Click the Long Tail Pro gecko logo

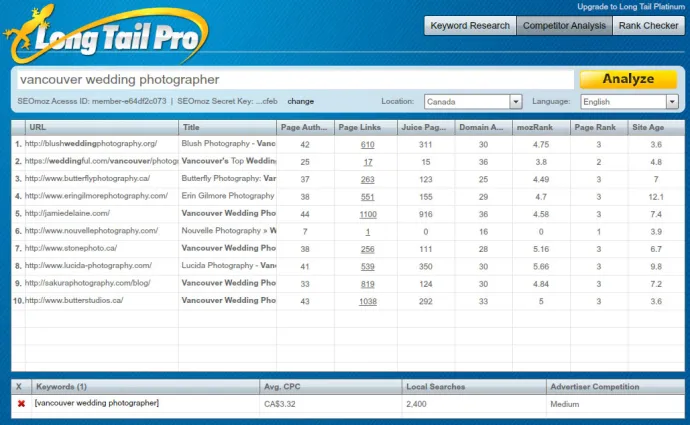(x=106, y=34)
